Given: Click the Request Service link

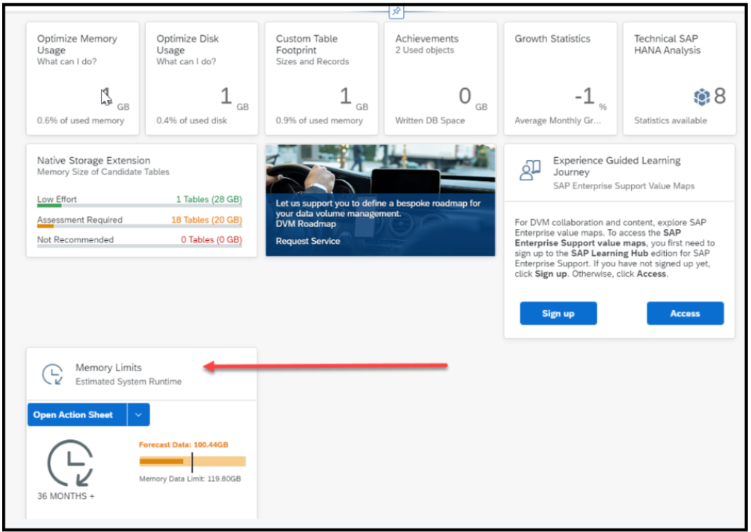Looking at the screenshot, I should 308,241.
